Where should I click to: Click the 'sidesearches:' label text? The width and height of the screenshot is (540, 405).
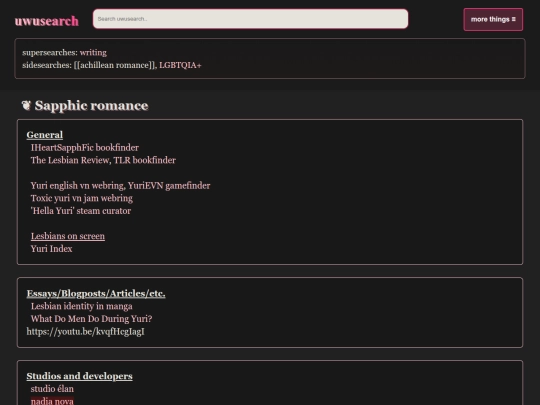pyautogui.click(x=47, y=65)
